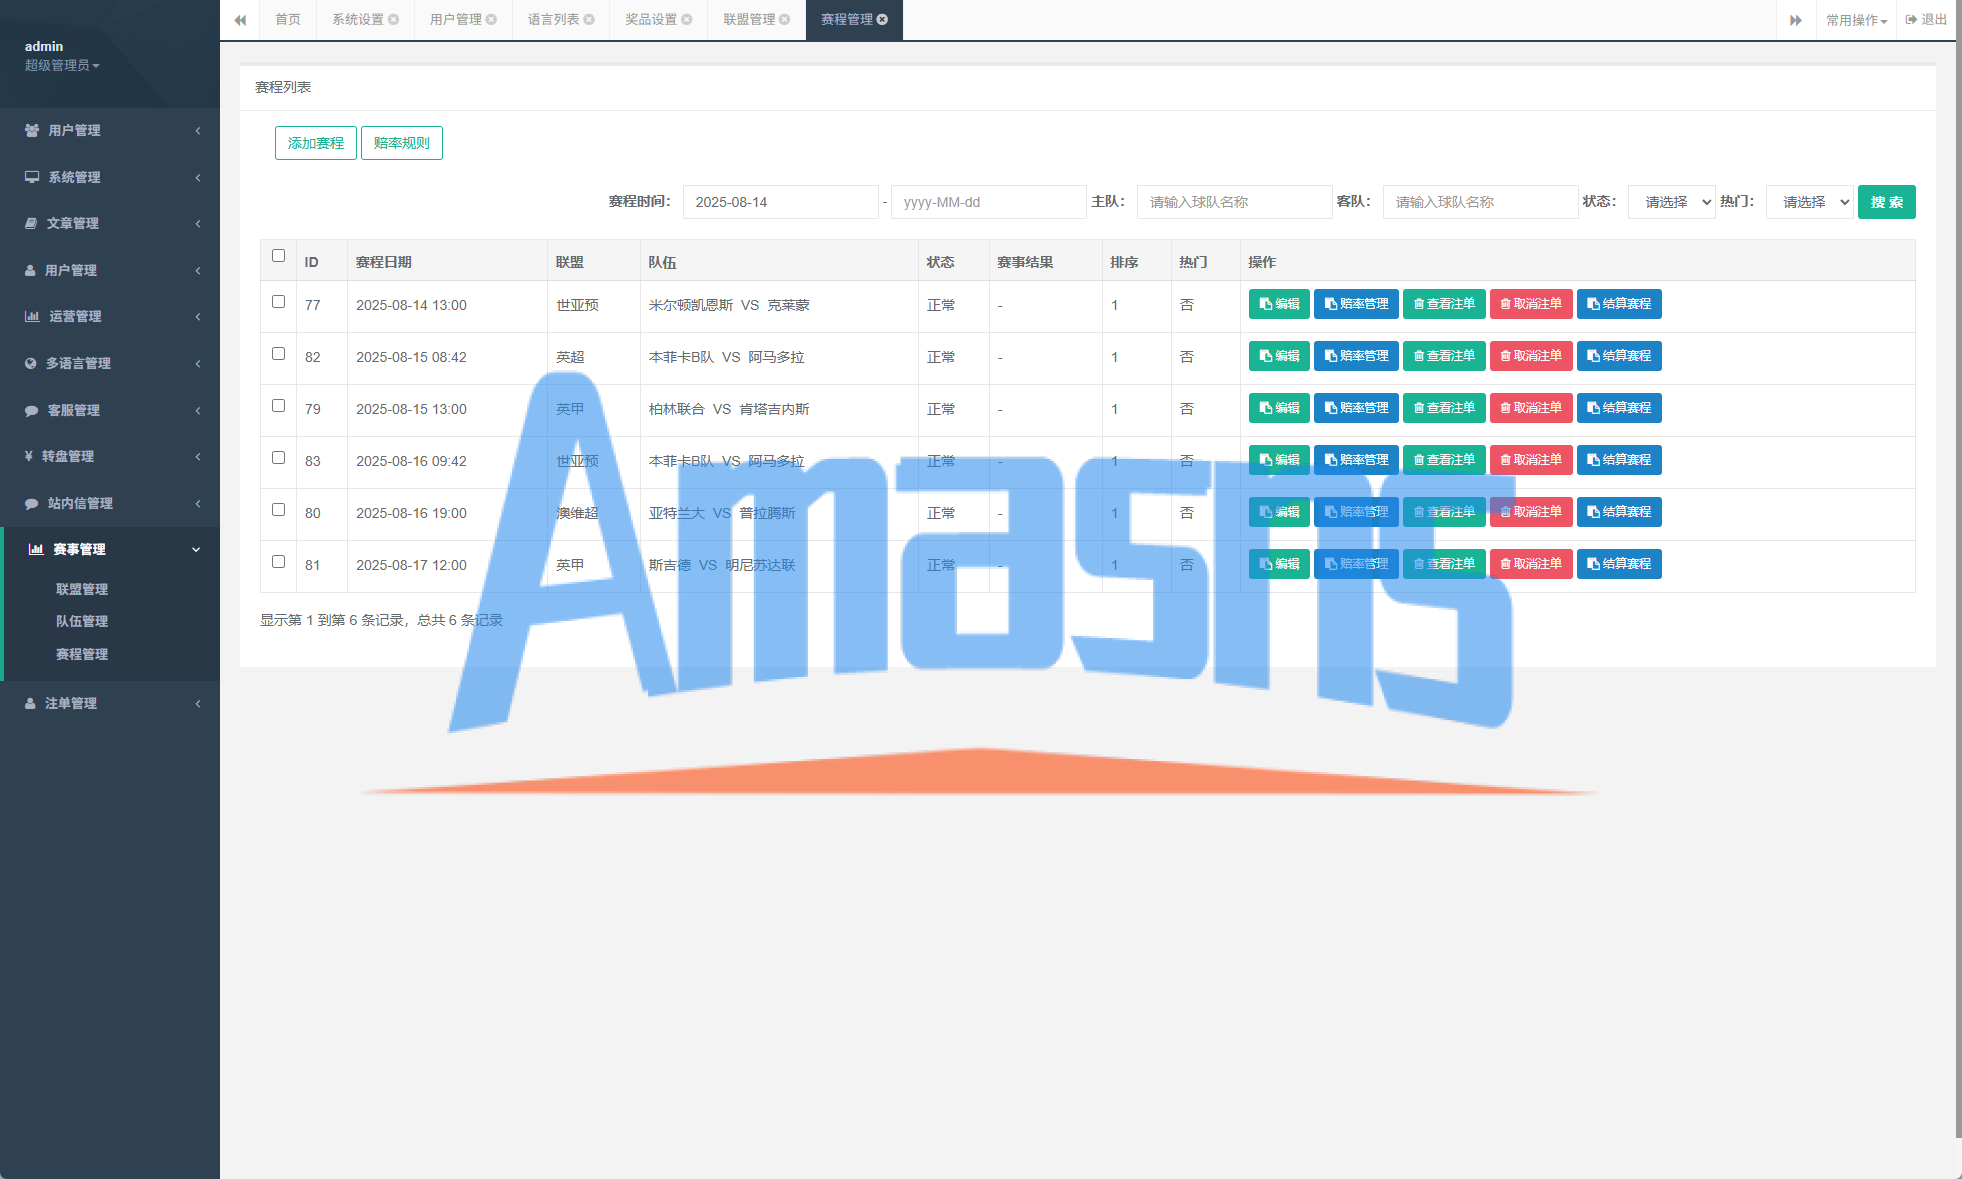This screenshot has width=1962, height=1179.
Task: Tick the checkbox for match ID 77
Action: (x=279, y=301)
